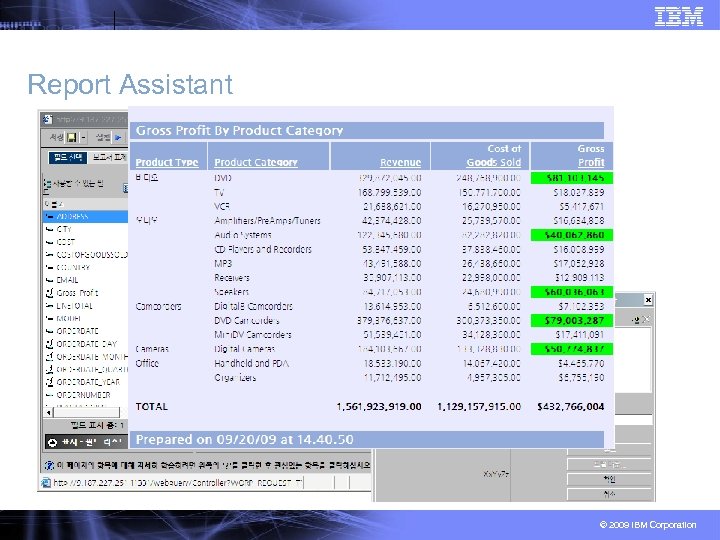Select the COUNTRY field in the list

click(x=85, y=267)
